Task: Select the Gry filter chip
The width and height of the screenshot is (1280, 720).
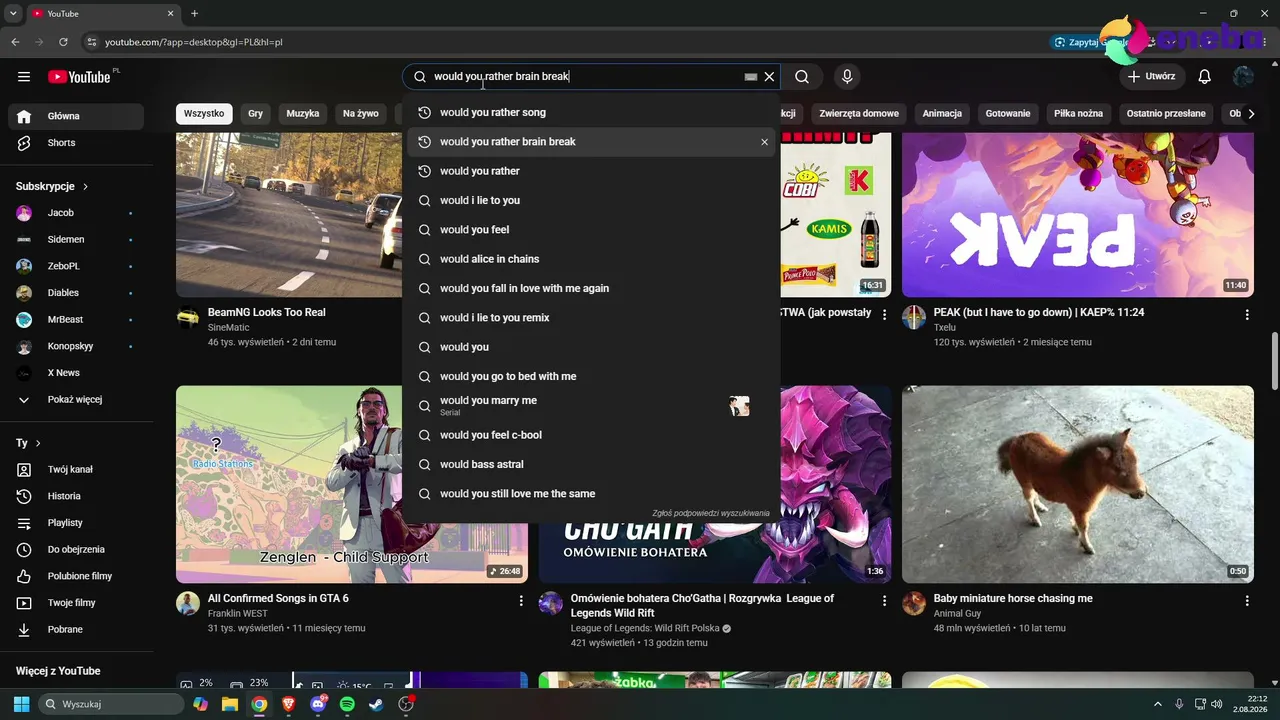Action: (x=255, y=114)
